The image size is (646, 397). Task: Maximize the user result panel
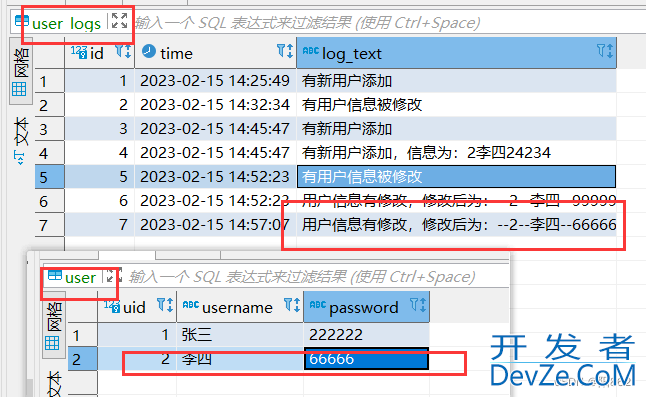click(114, 276)
